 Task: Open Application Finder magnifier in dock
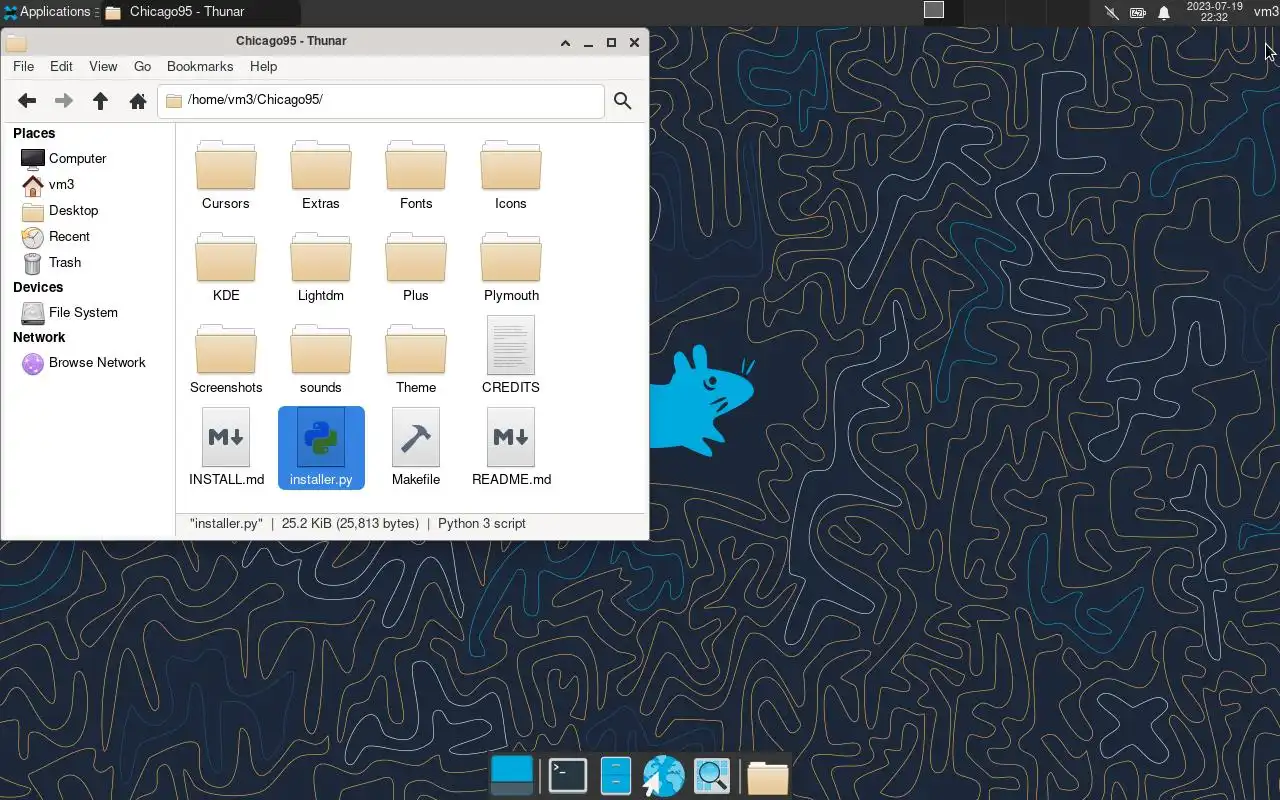(x=712, y=775)
